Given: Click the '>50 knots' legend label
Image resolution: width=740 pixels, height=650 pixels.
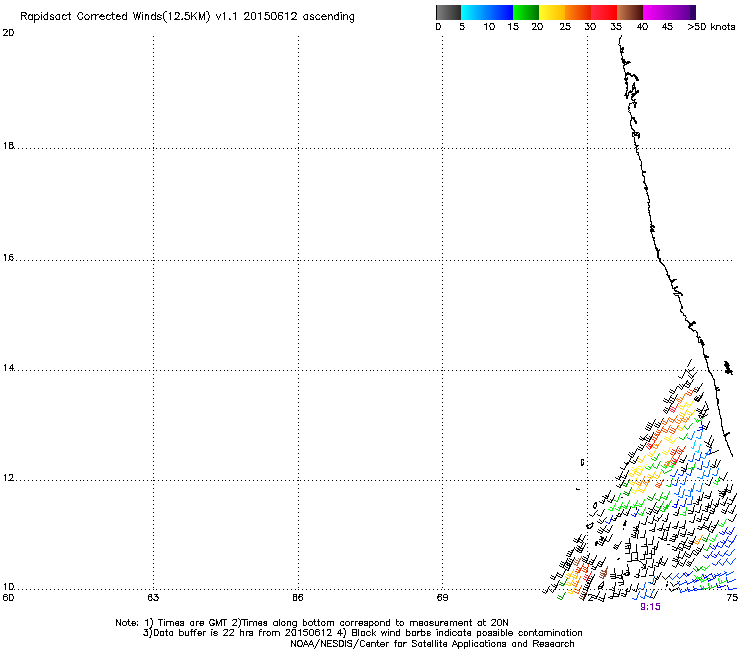Looking at the screenshot, I should coord(711,27).
